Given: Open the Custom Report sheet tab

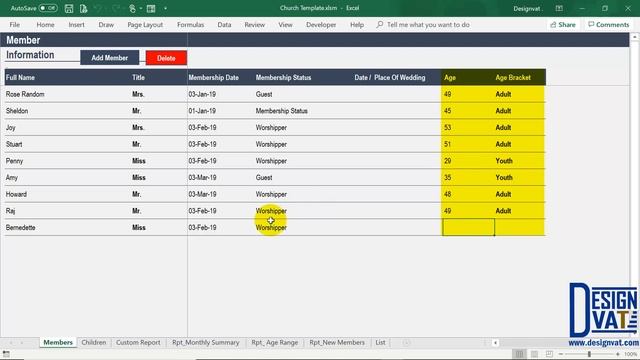Looking at the screenshot, I should (x=138, y=342).
